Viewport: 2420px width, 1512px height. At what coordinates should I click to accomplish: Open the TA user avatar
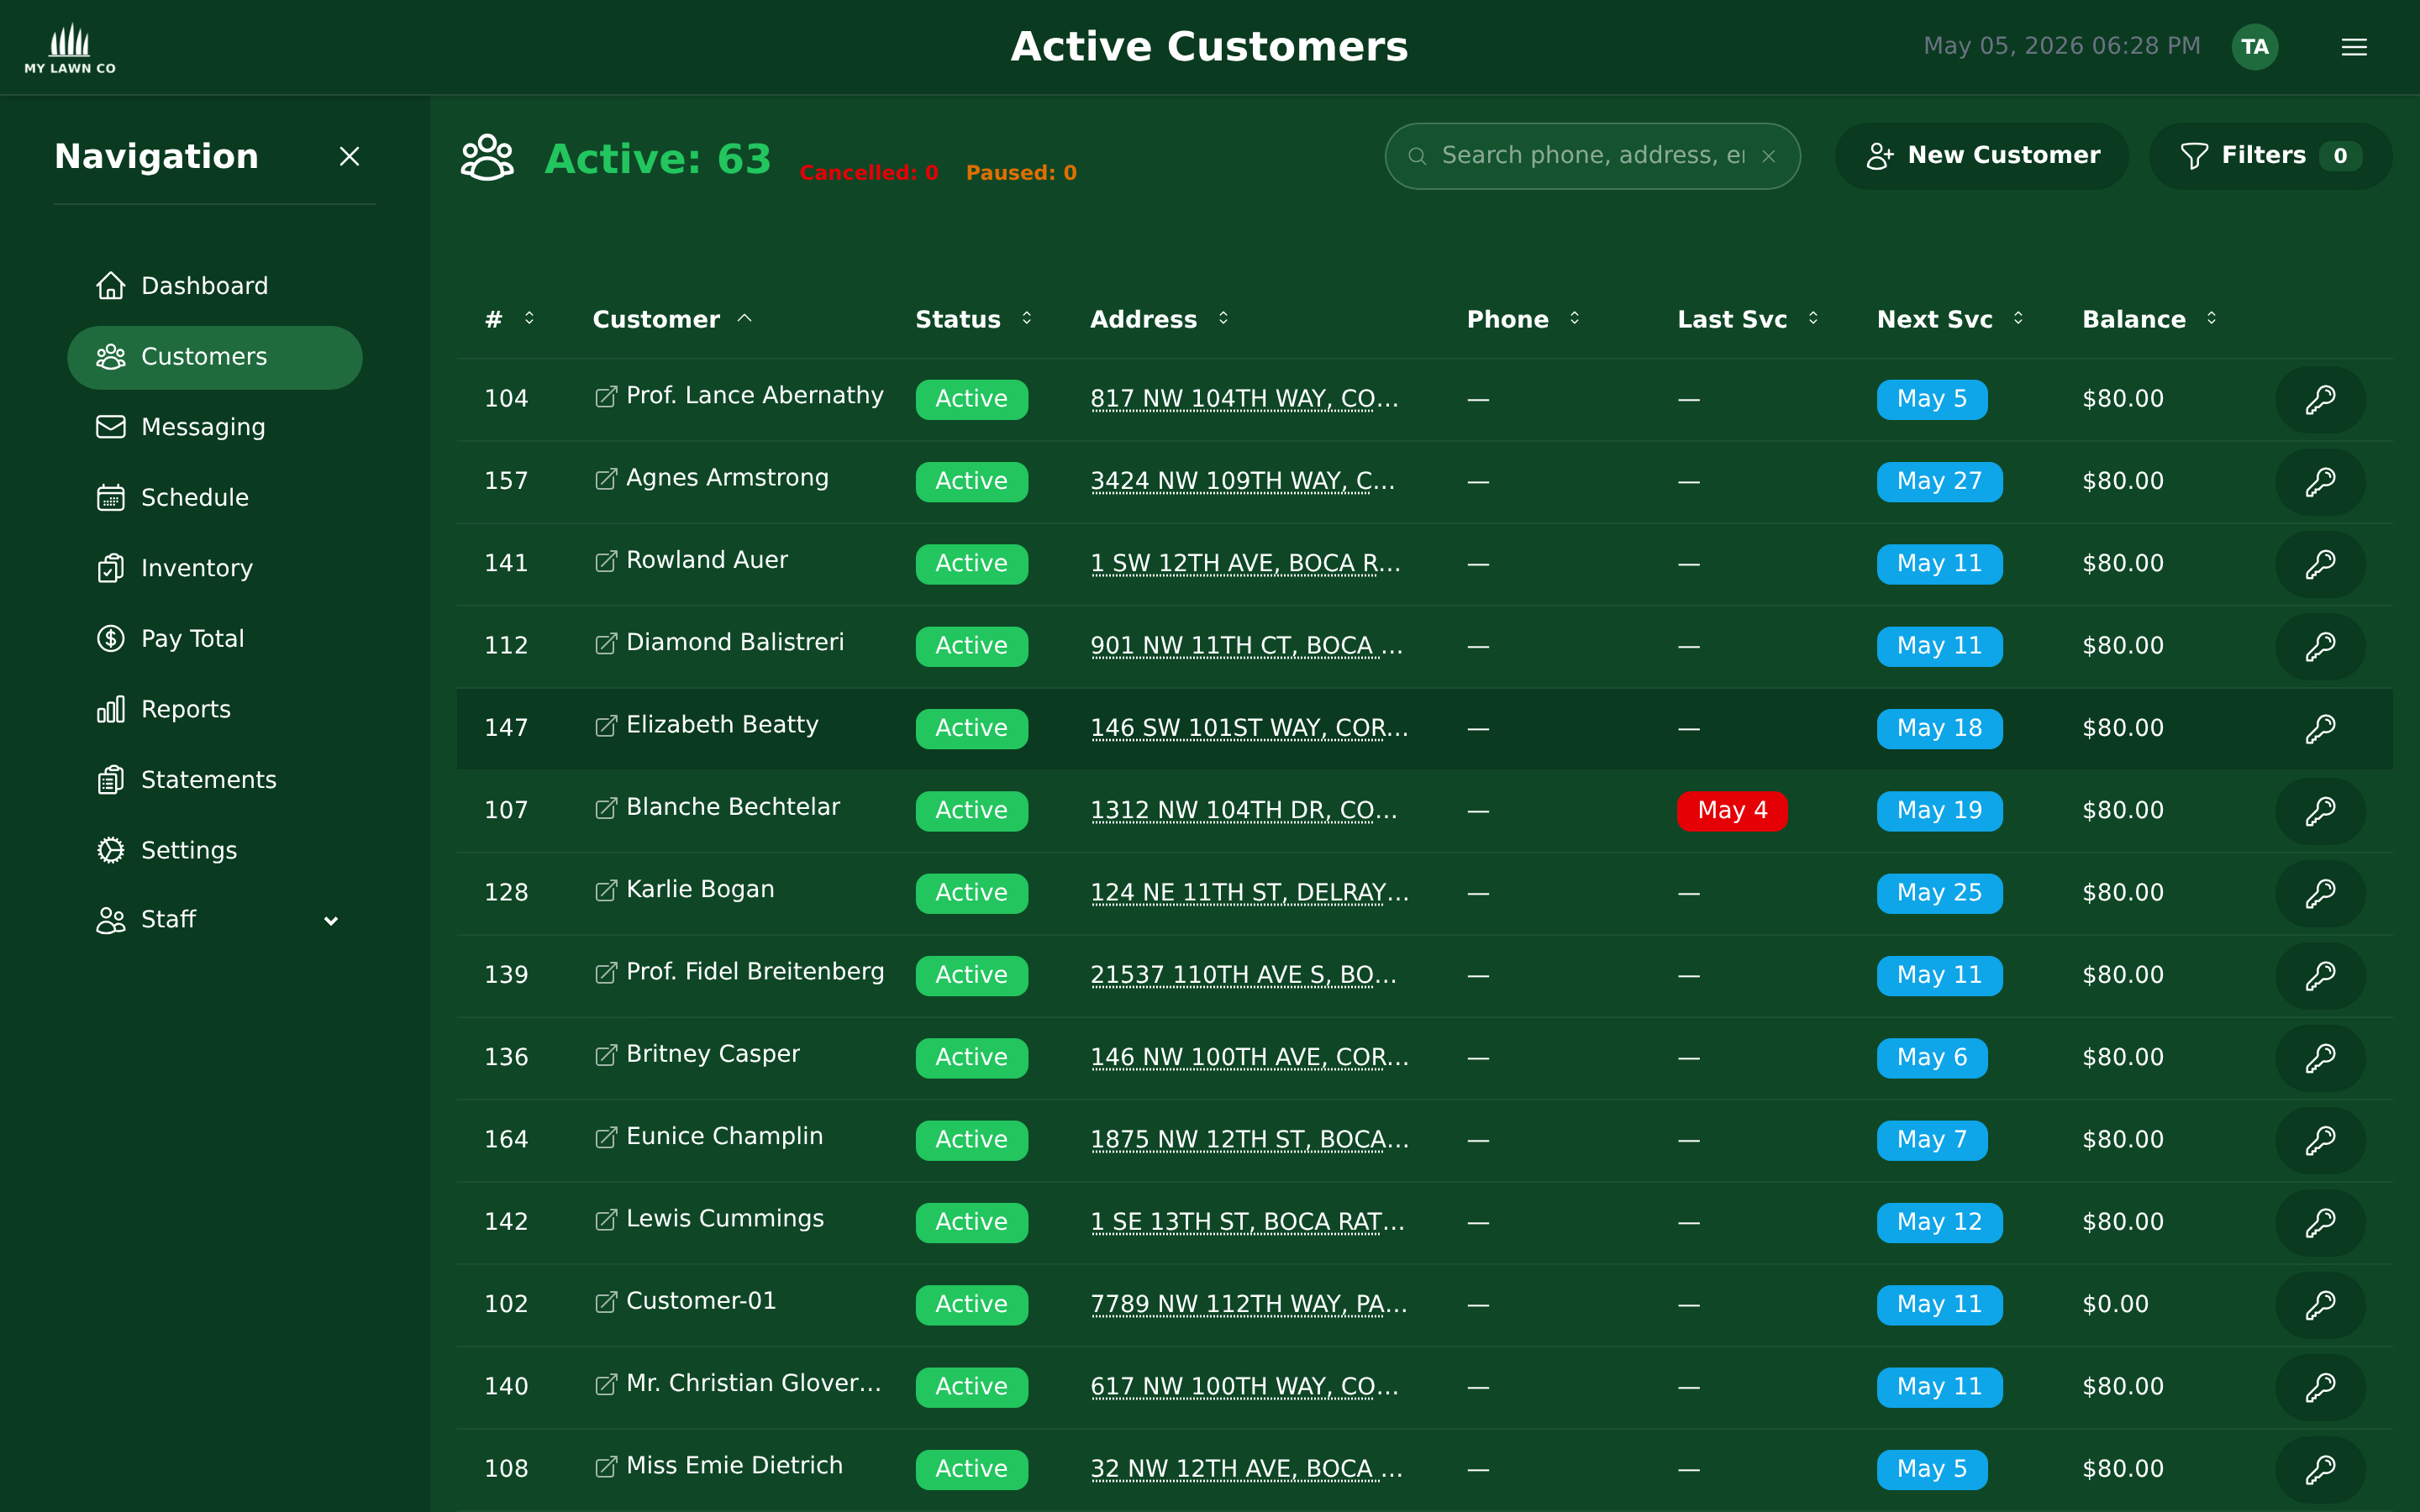[x=2254, y=47]
